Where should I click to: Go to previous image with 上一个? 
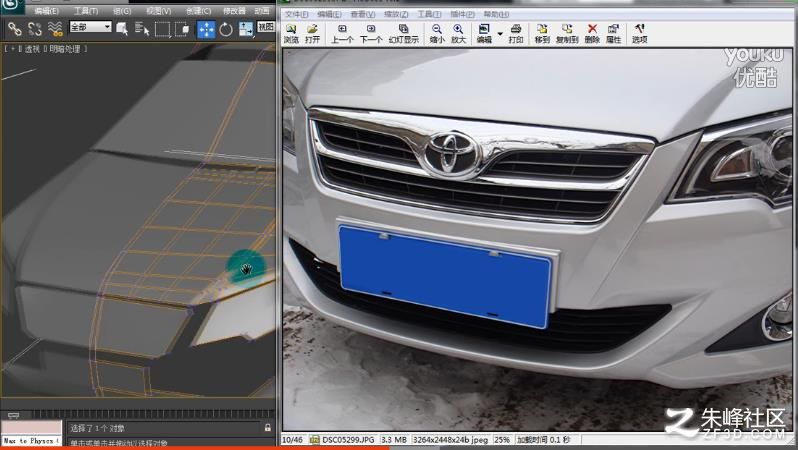pyautogui.click(x=343, y=34)
